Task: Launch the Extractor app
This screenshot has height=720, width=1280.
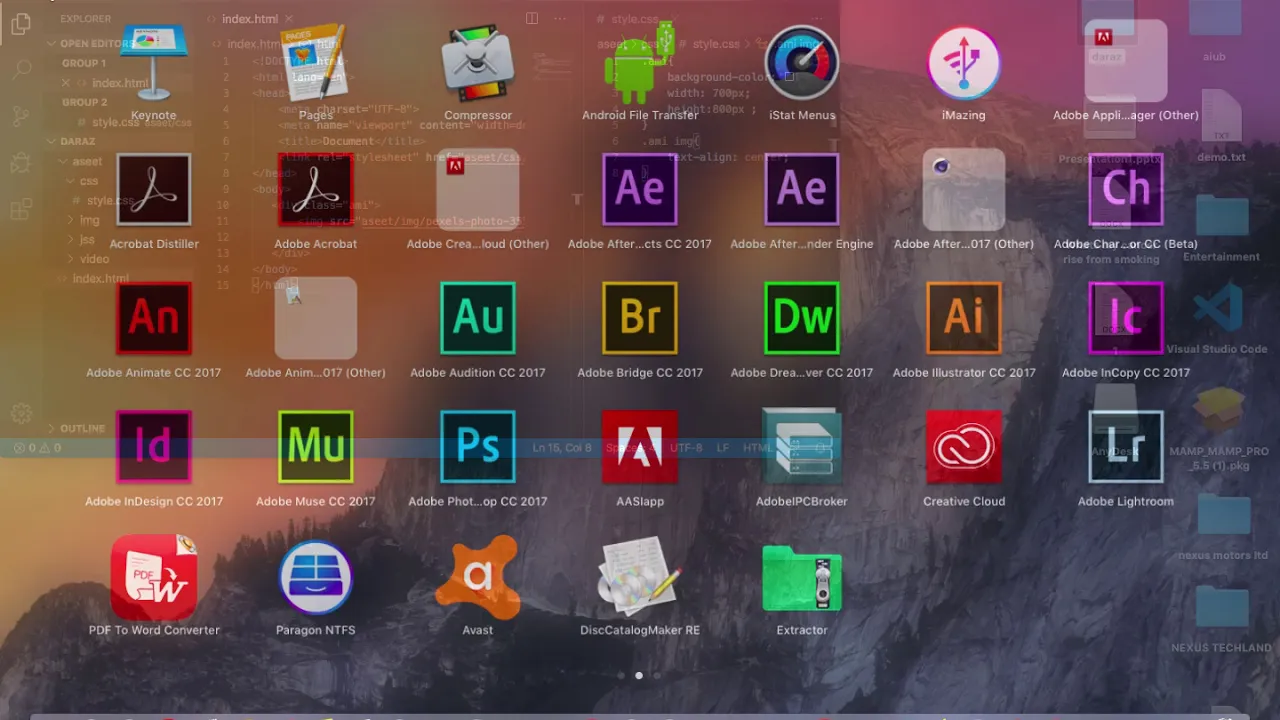Action: [x=802, y=576]
